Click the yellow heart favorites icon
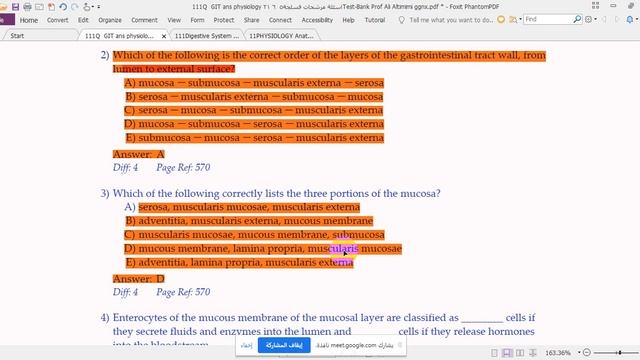Screen dimensions: 640x360 [501, 20]
